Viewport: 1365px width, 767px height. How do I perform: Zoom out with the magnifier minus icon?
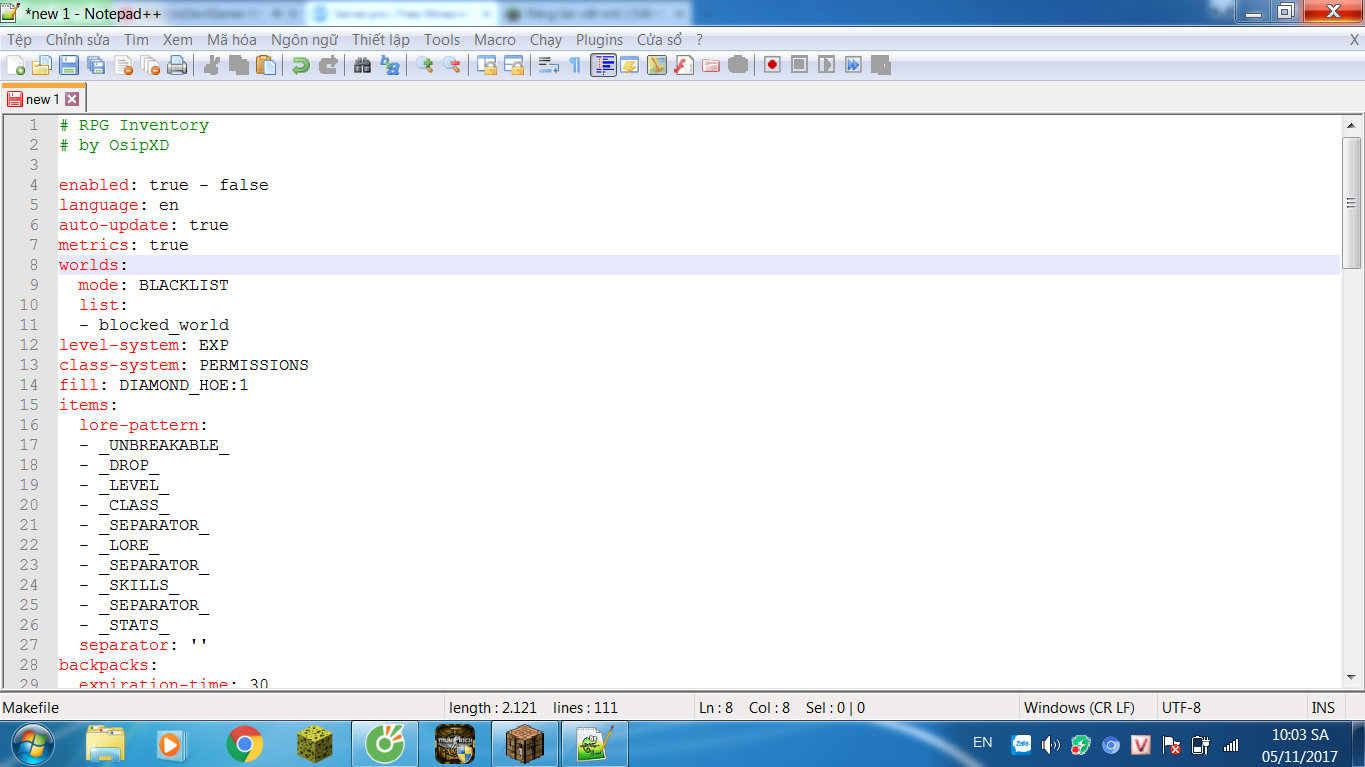coord(452,65)
